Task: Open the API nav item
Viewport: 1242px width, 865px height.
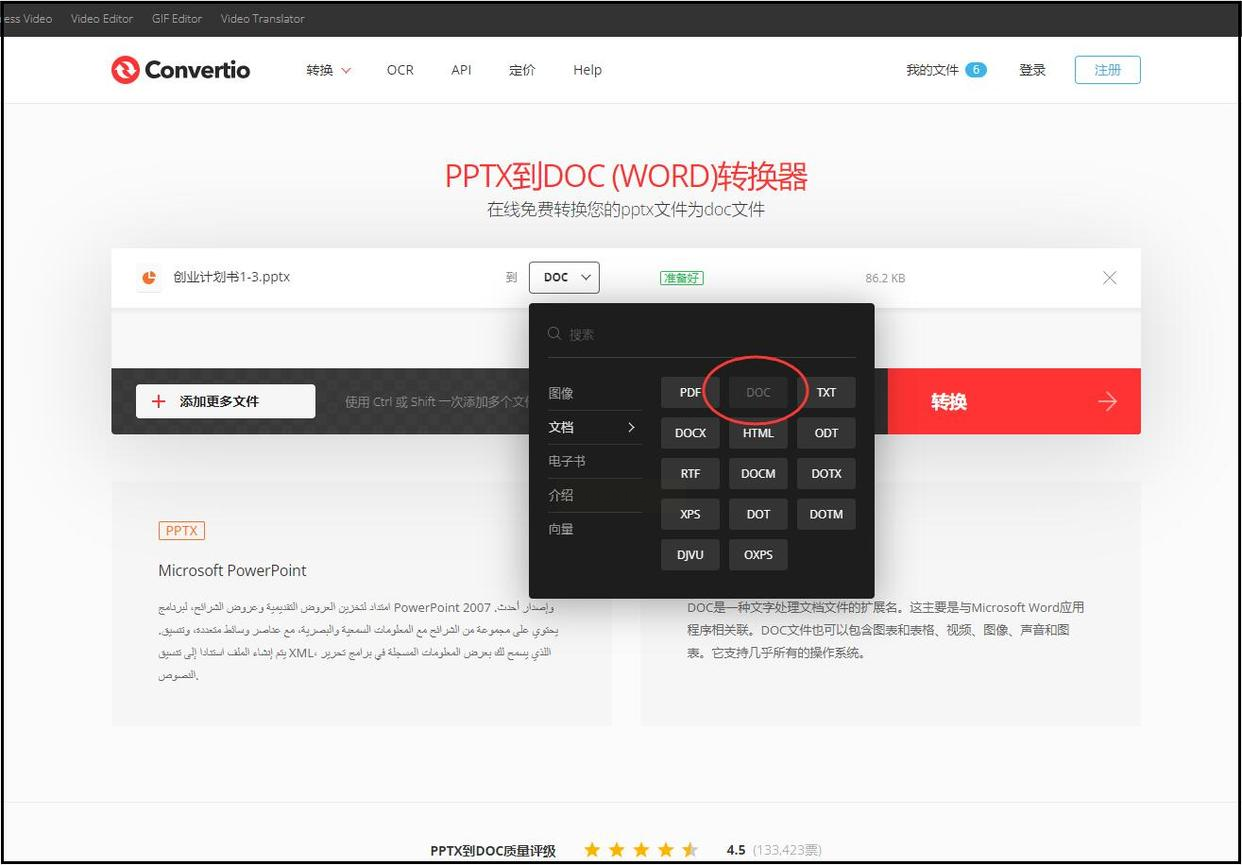Action: tap(461, 70)
